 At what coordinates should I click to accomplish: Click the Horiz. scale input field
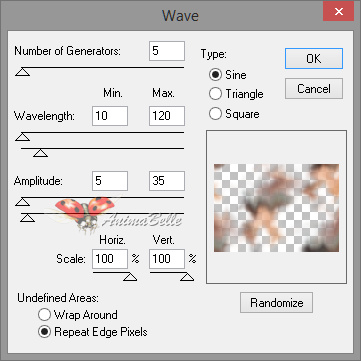[110, 259]
